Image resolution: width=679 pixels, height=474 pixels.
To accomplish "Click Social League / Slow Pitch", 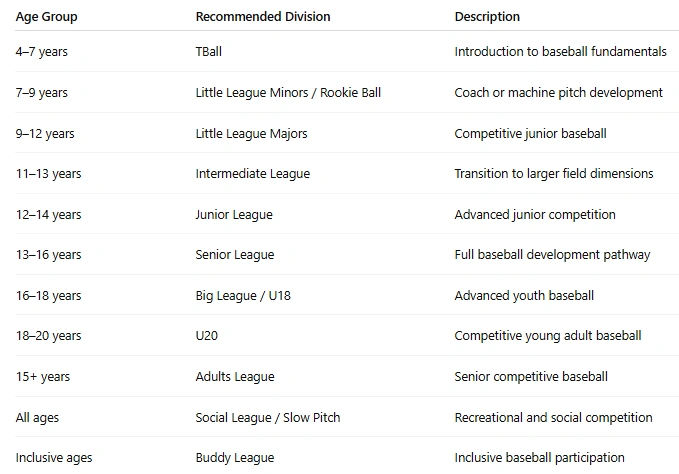I will 268,417.
